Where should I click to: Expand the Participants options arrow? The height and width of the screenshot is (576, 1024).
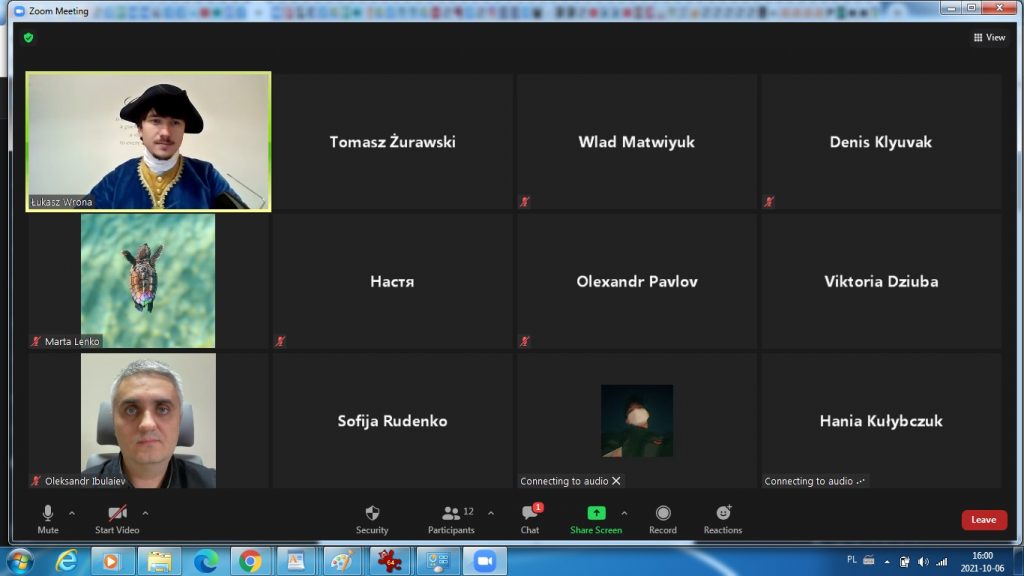(x=490, y=513)
